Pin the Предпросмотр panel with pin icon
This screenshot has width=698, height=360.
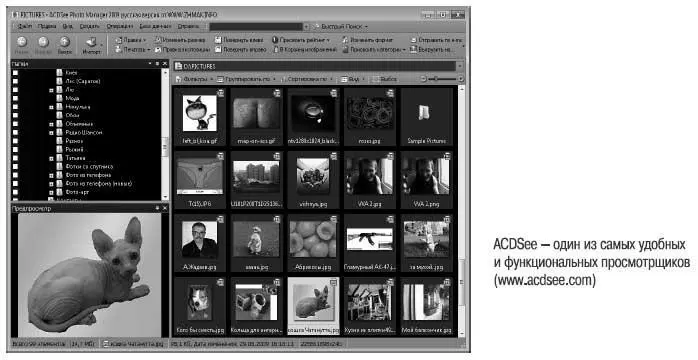(x=158, y=208)
